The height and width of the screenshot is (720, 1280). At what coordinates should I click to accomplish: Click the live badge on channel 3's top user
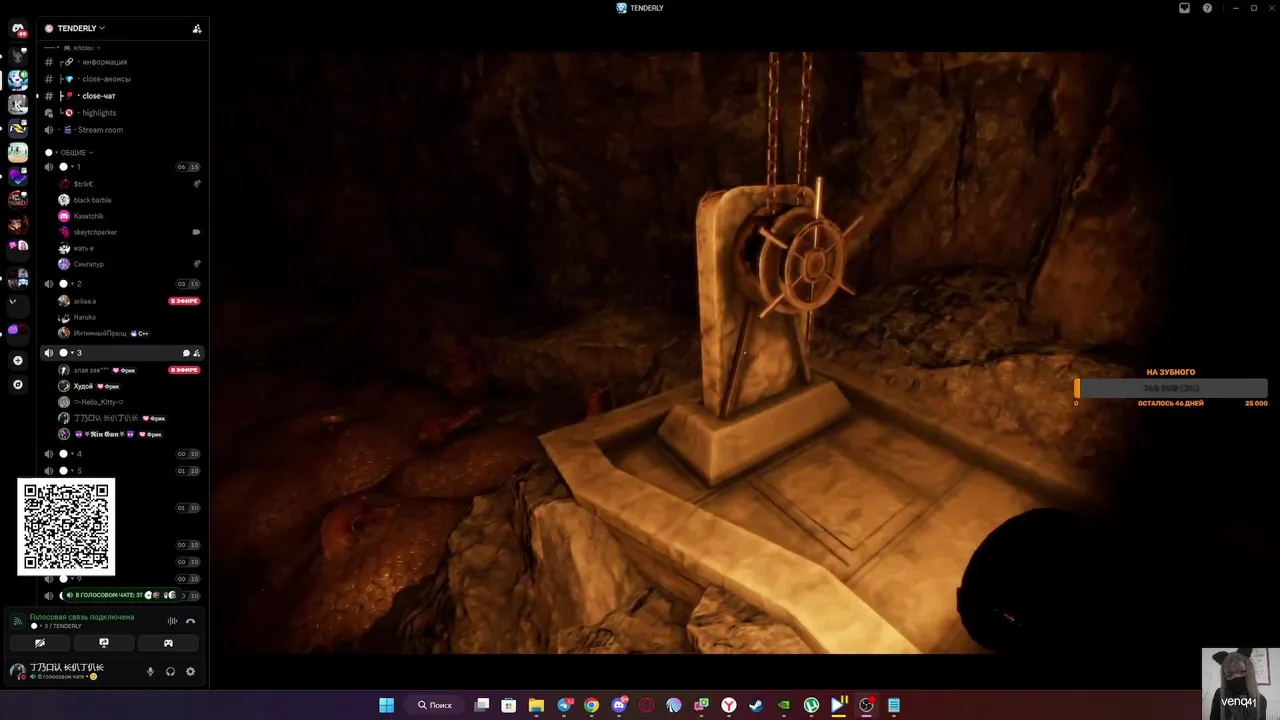coord(184,370)
